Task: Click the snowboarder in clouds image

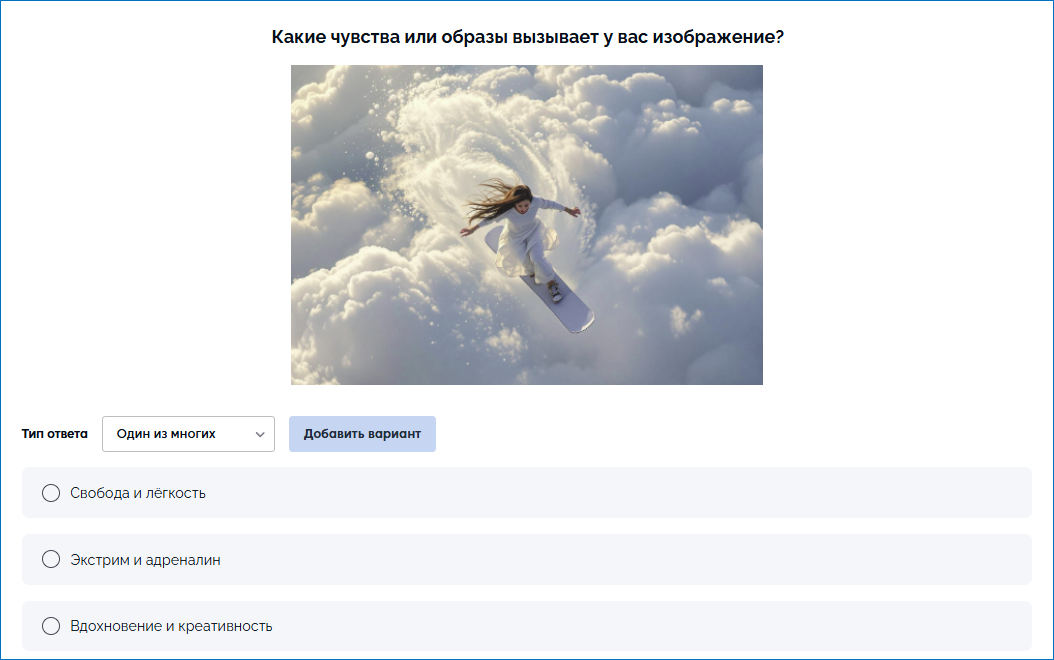Action: [526, 224]
